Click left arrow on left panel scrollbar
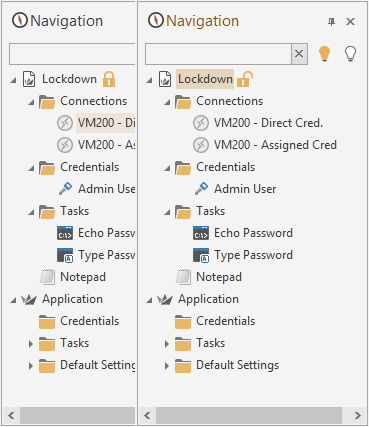The height and width of the screenshot is (427, 369). (x=11, y=415)
